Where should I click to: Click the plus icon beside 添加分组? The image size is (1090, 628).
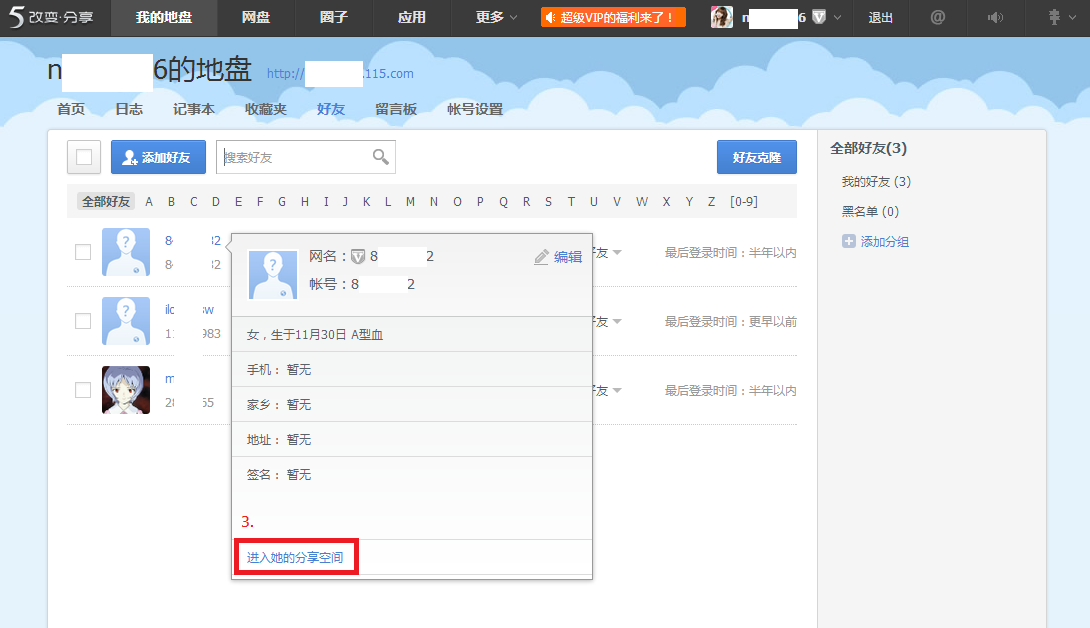pos(849,241)
